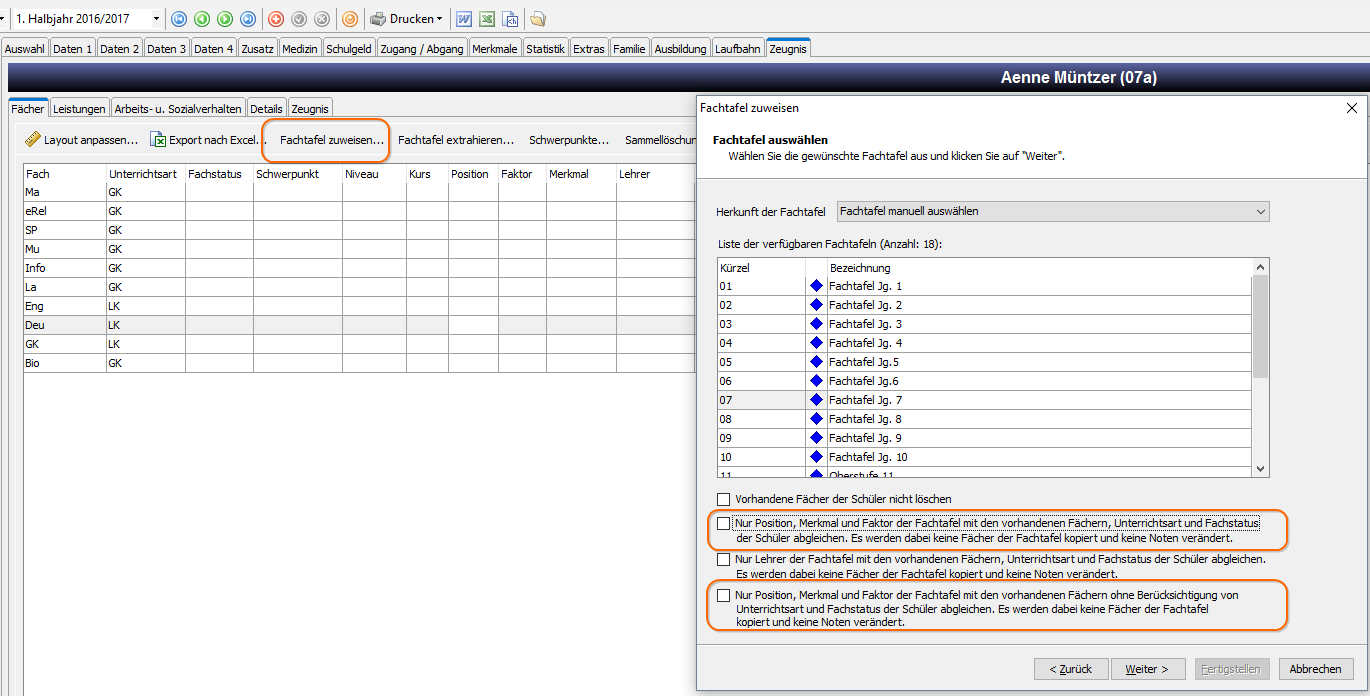
Task: Jump to the last record navigation icon
Action: (248, 19)
